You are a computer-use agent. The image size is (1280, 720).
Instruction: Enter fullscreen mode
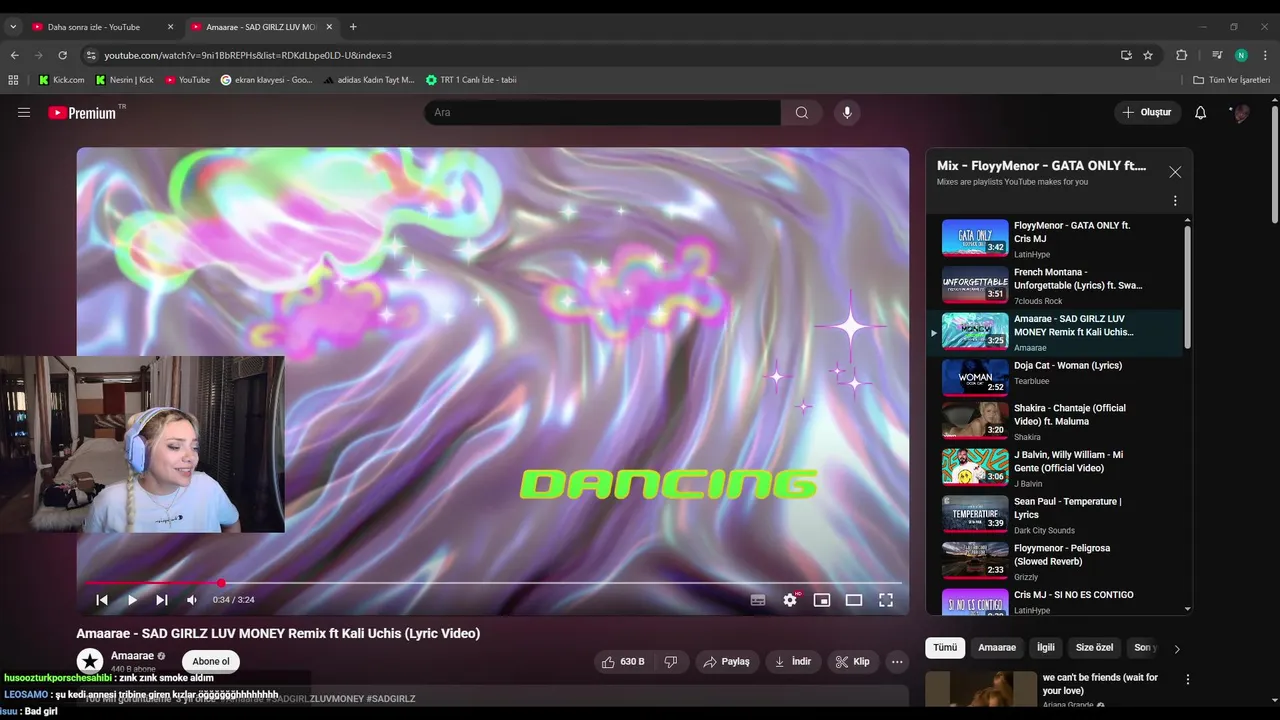pyautogui.click(x=886, y=600)
